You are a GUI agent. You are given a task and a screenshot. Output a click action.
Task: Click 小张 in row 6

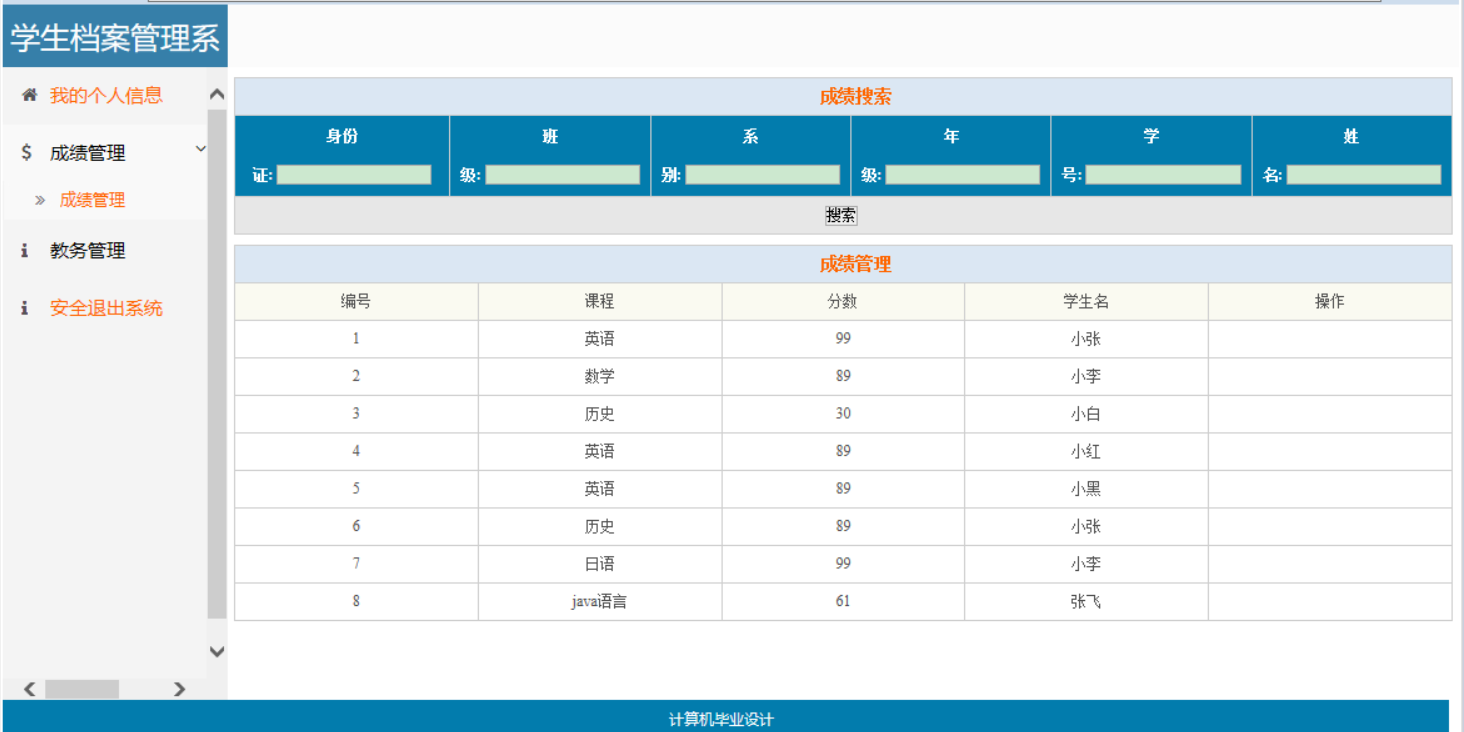(1086, 526)
